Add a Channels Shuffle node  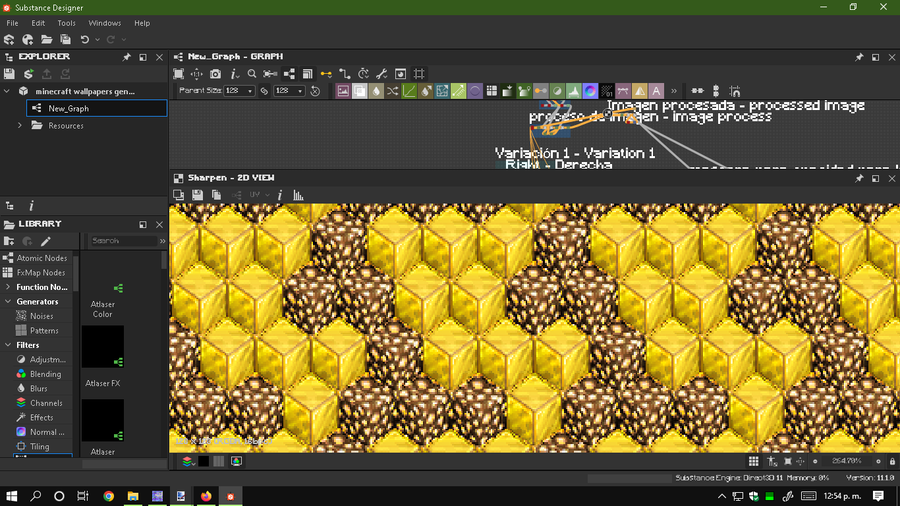click(x=393, y=91)
